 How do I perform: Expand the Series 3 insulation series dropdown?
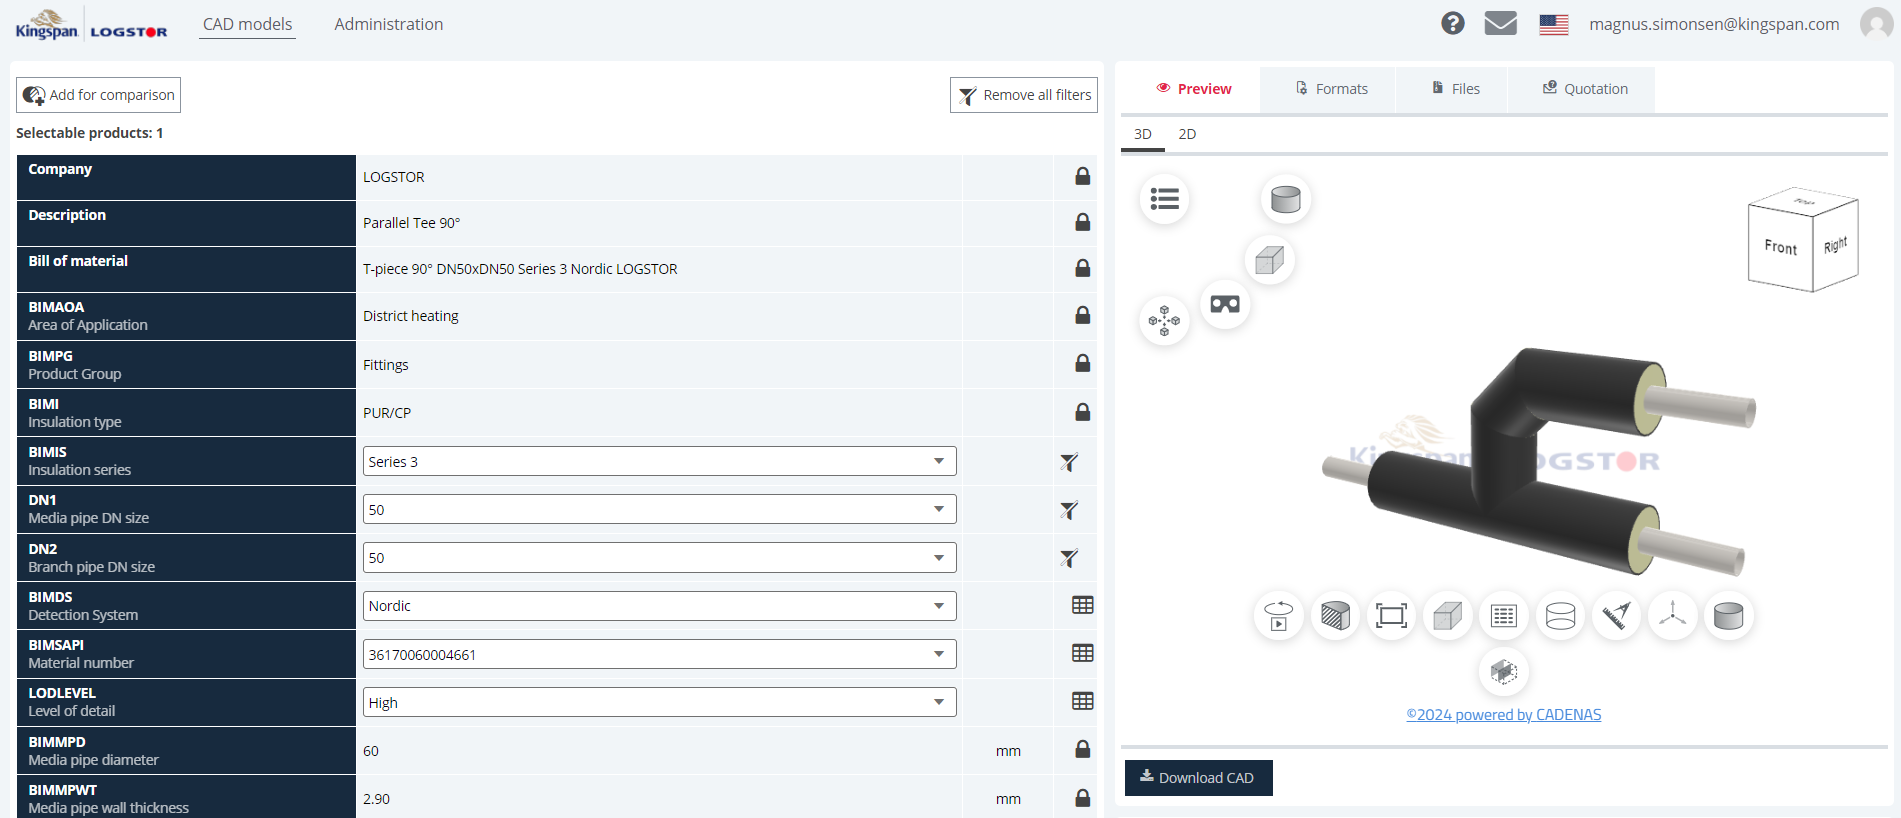tap(659, 461)
